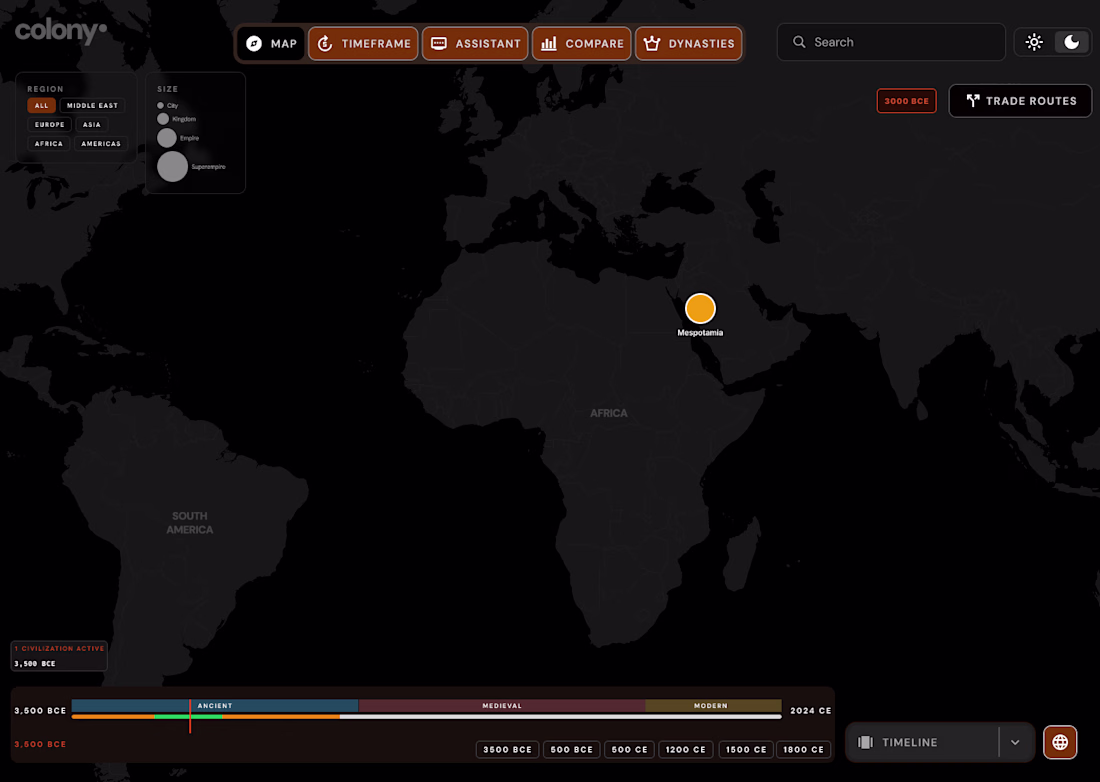Click the Assistant chat icon
1100x782 pixels.
coord(438,43)
